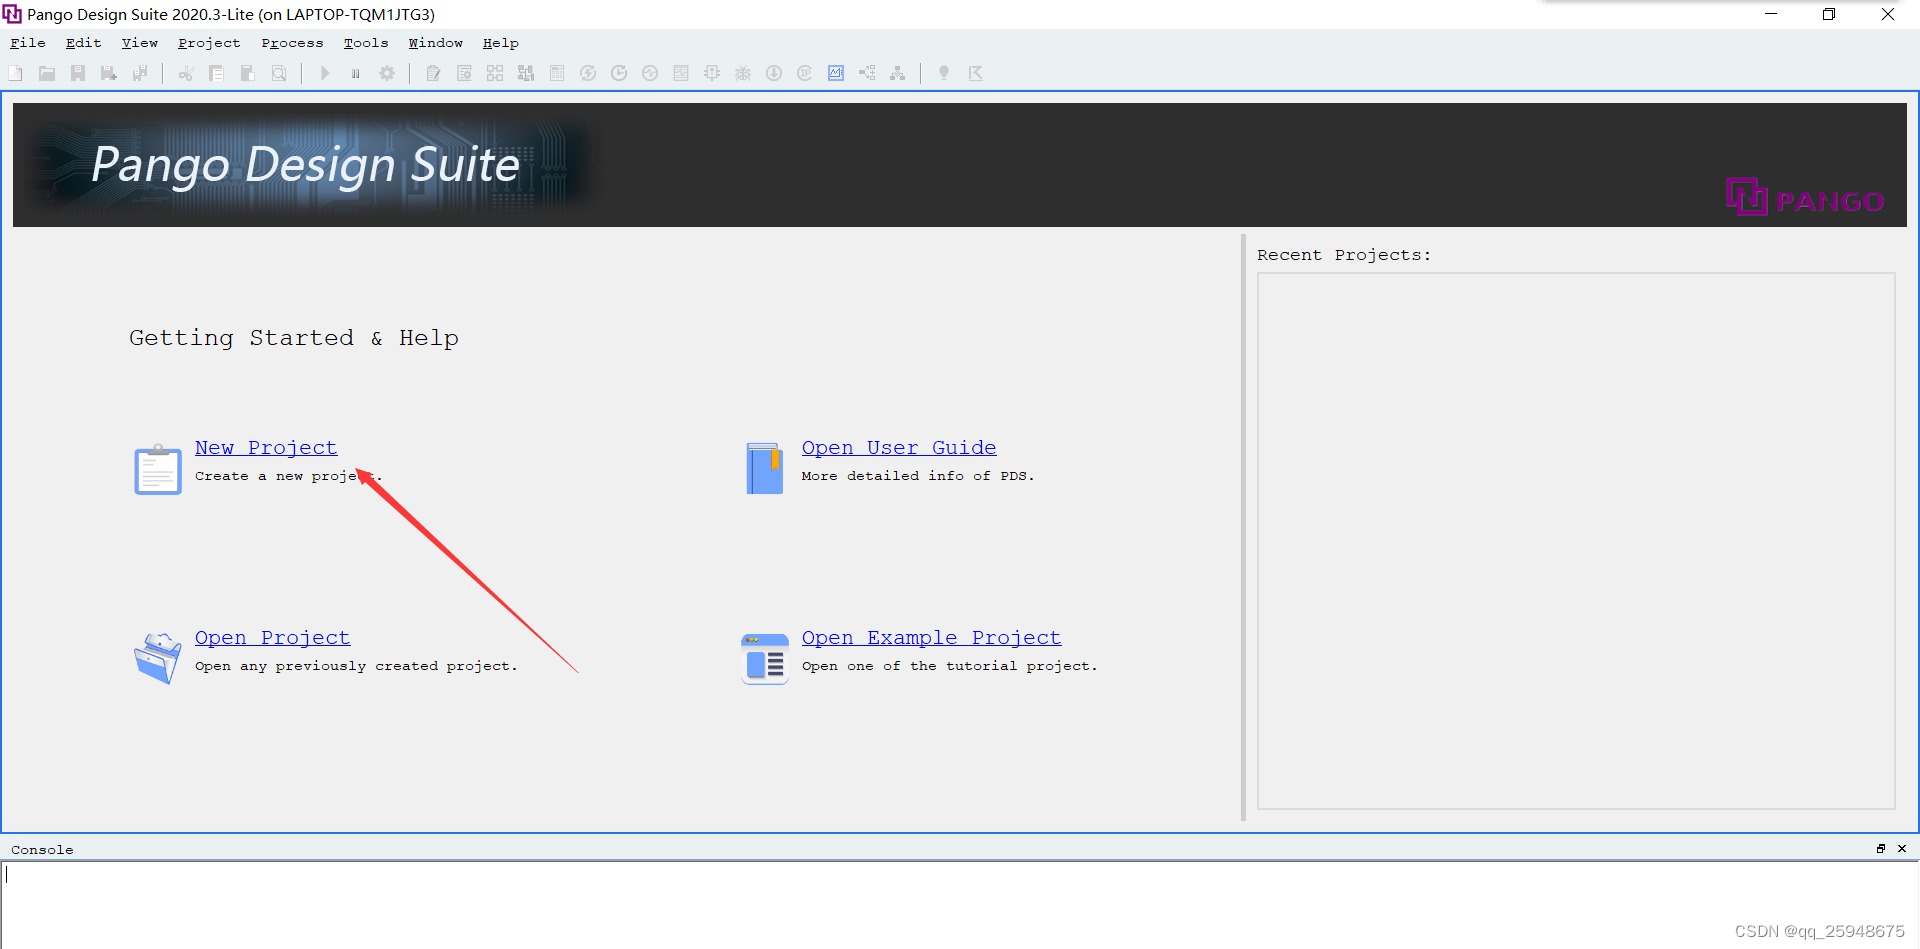Float the Console panel

(1881, 849)
